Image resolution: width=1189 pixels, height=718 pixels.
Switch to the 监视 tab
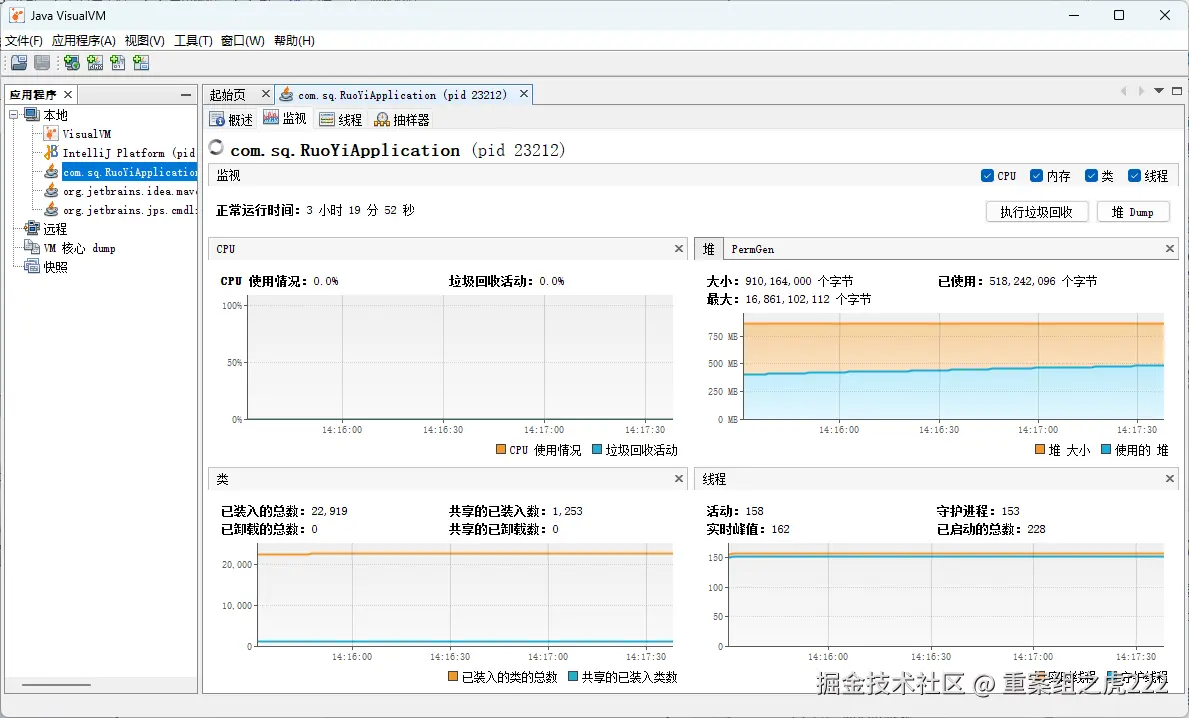point(285,118)
